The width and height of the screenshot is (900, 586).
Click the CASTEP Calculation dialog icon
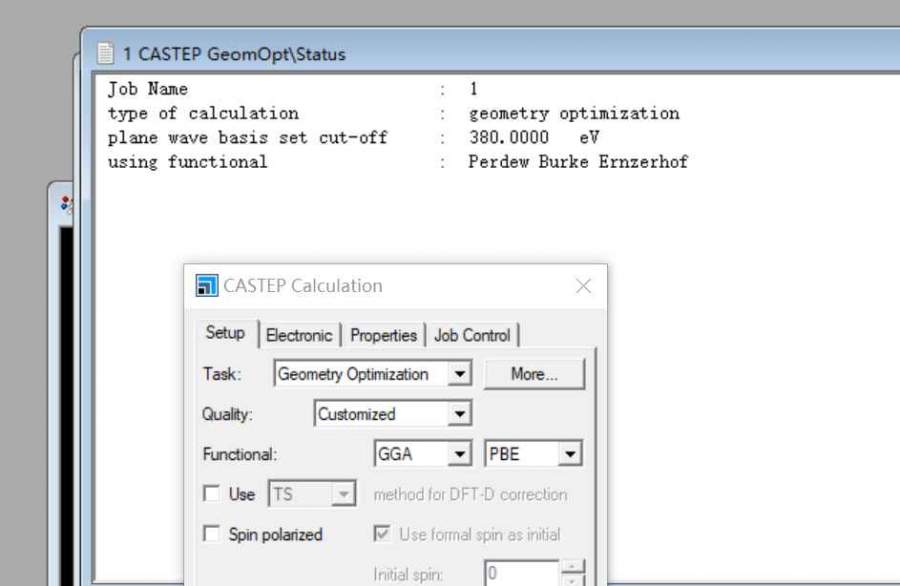[x=207, y=286]
